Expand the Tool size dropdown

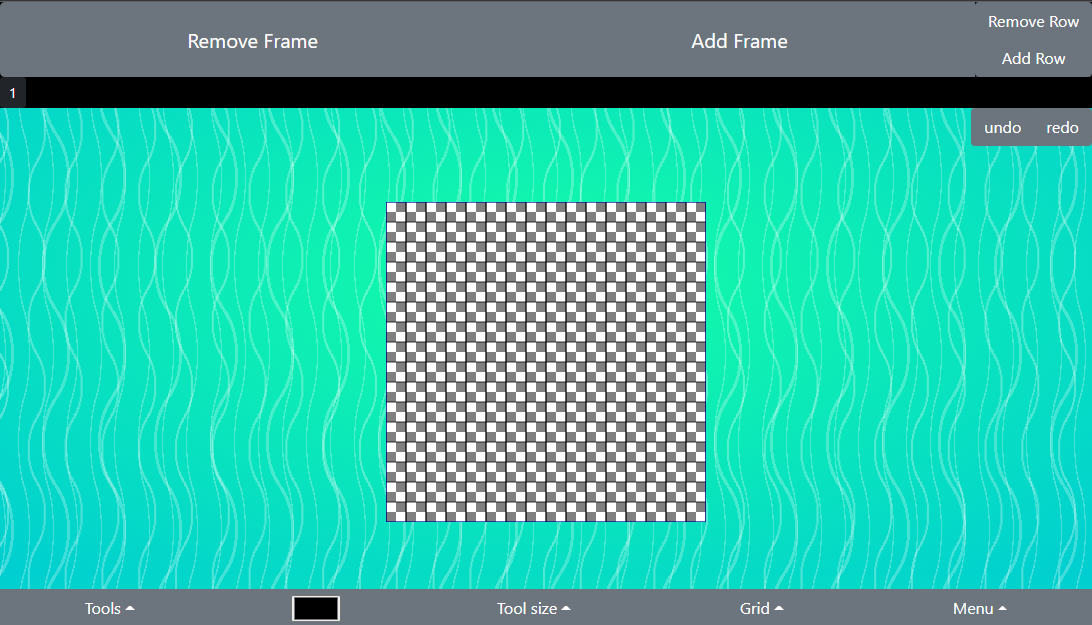(x=533, y=608)
